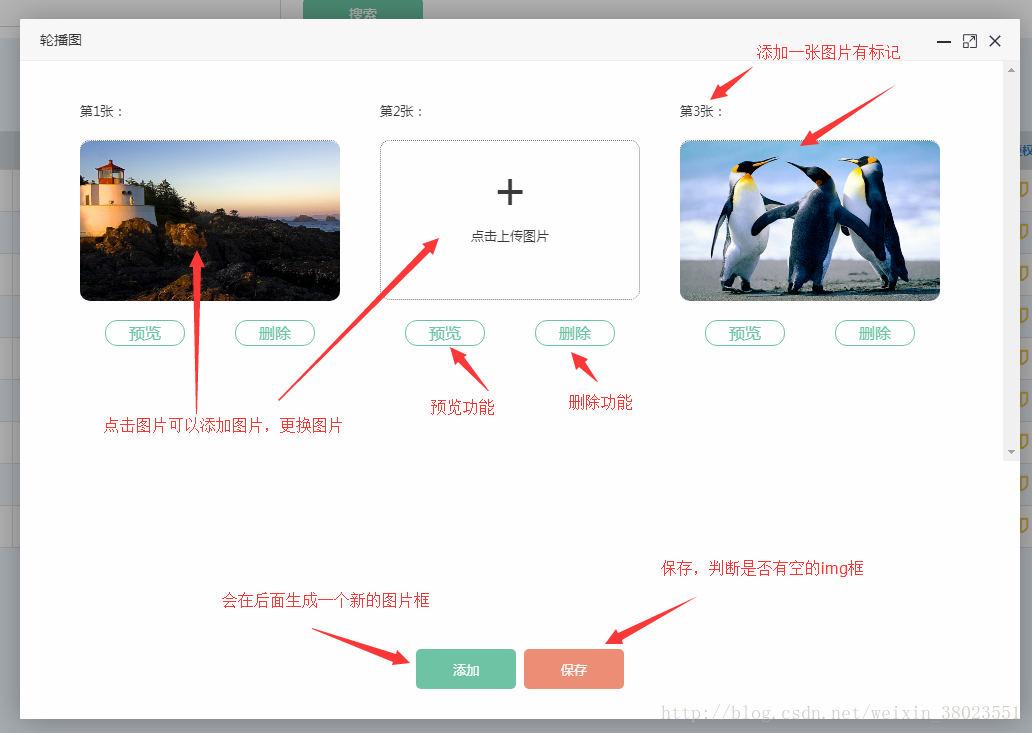Image resolution: width=1032 pixels, height=733 pixels.
Task: Expand the 轮播图 dialog to fullscreen
Action: 969,41
